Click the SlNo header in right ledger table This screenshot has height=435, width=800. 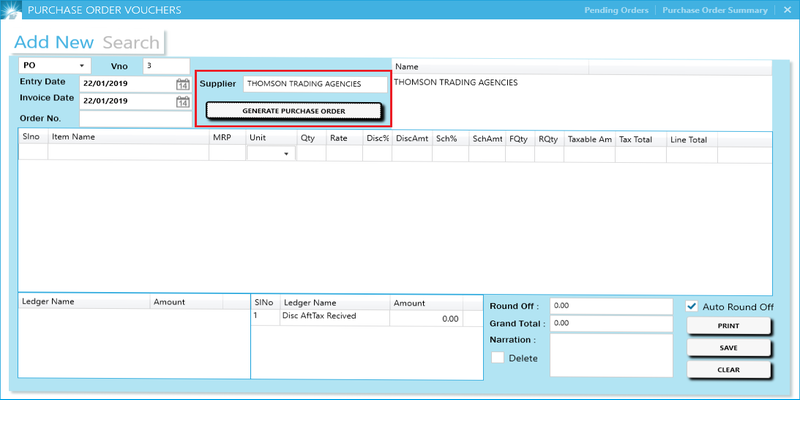pyautogui.click(x=265, y=302)
